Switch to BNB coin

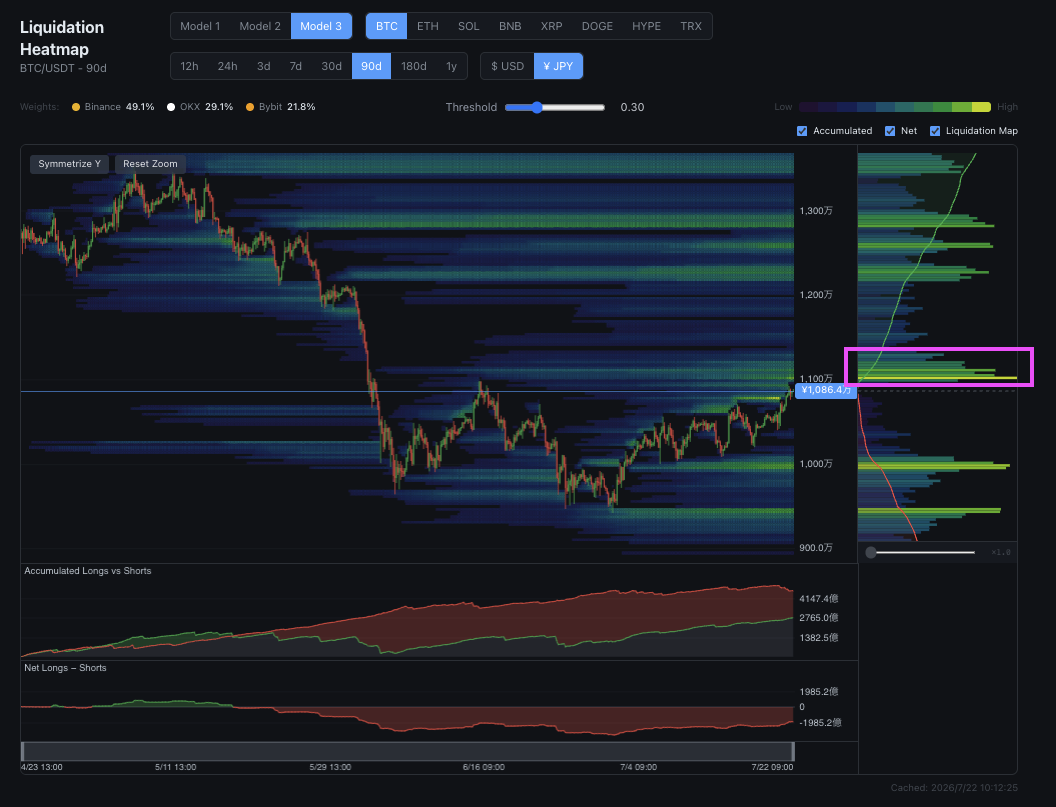[510, 26]
